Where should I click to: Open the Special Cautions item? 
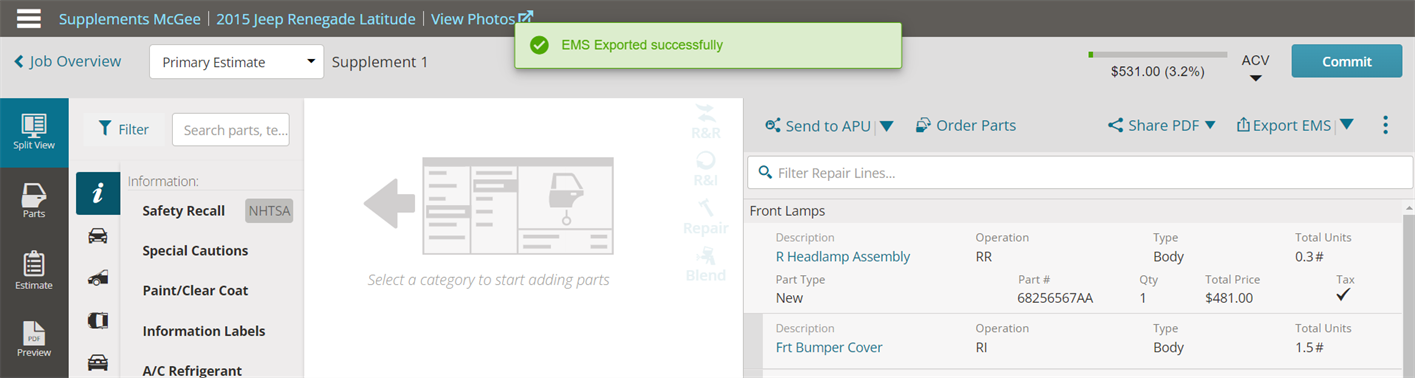point(195,251)
